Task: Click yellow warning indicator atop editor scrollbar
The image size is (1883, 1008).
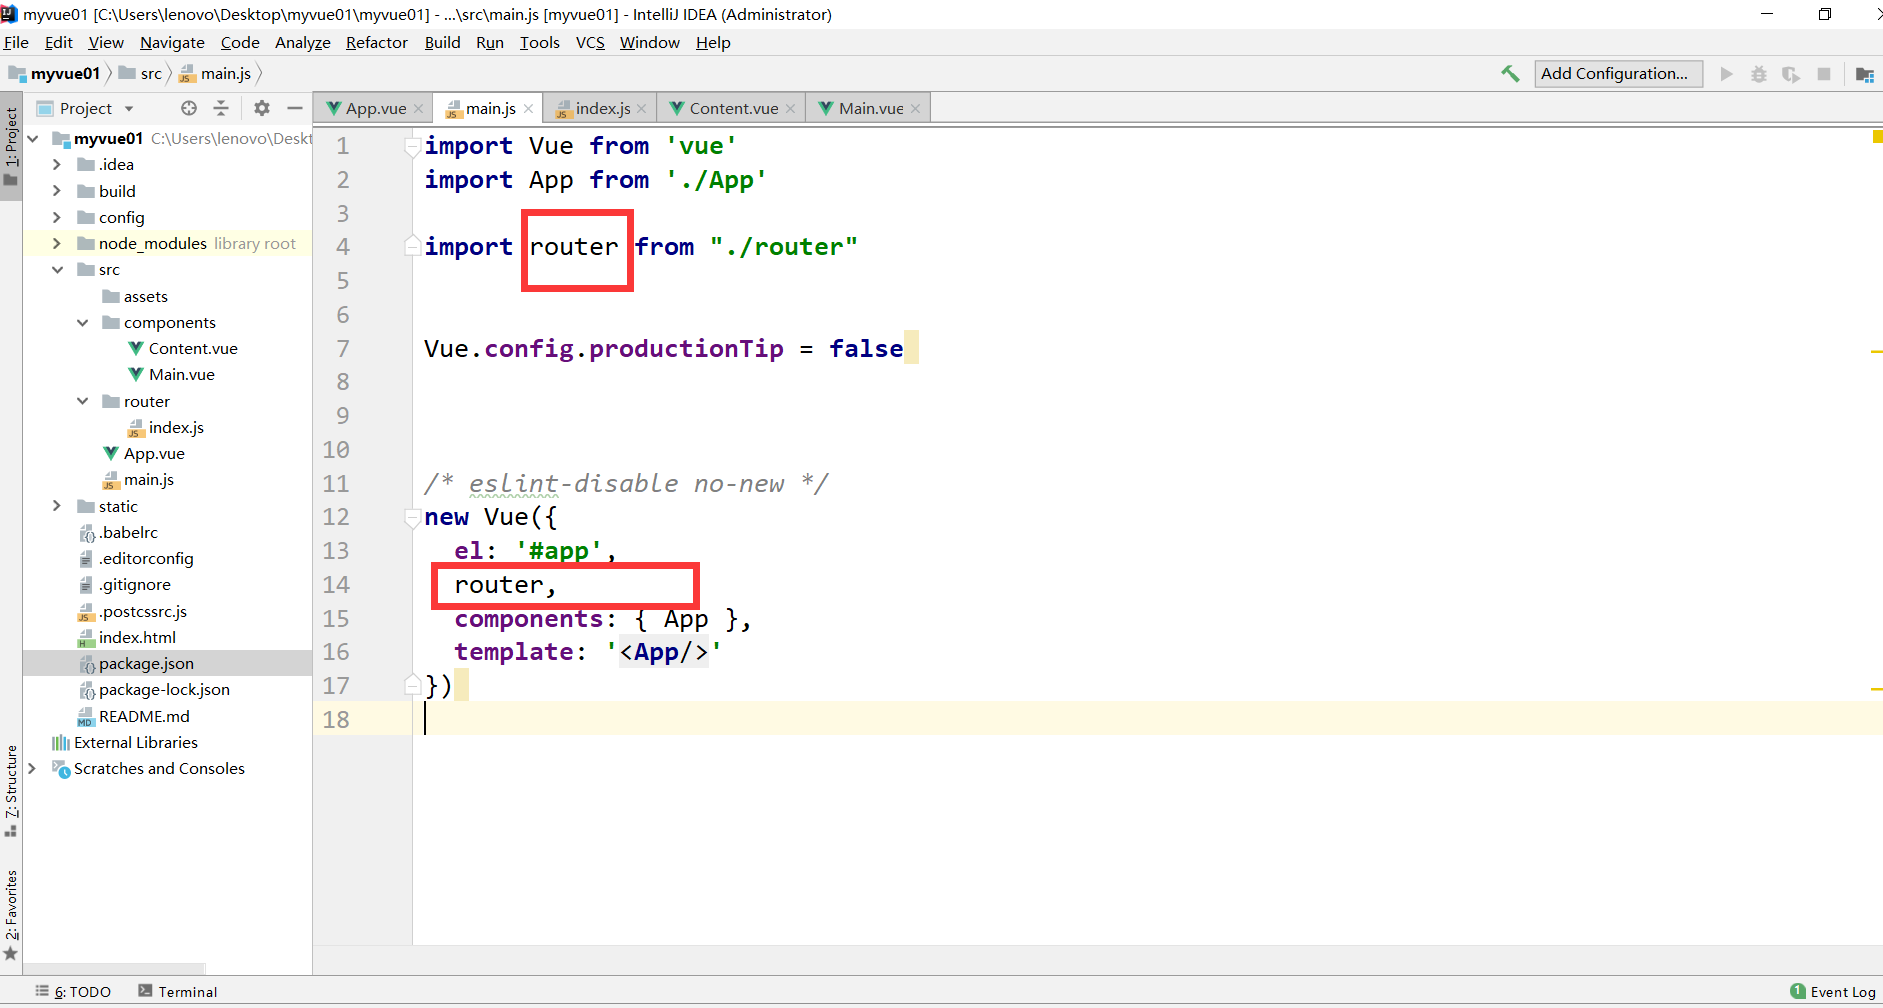Action: pos(1877,137)
